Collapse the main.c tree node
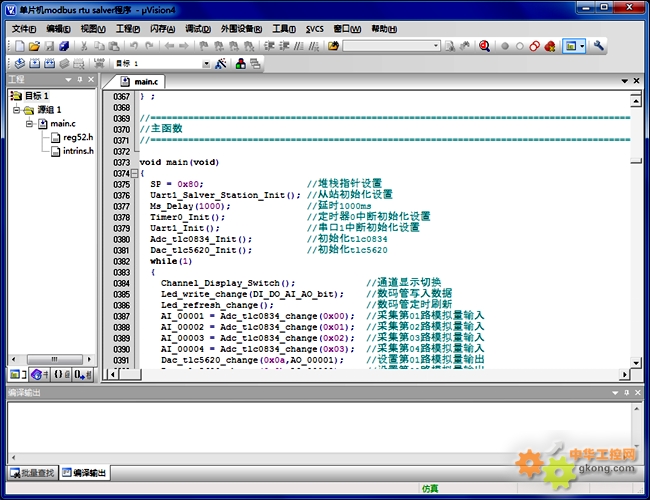Viewport: 650px width, 500px height. coord(29,124)
